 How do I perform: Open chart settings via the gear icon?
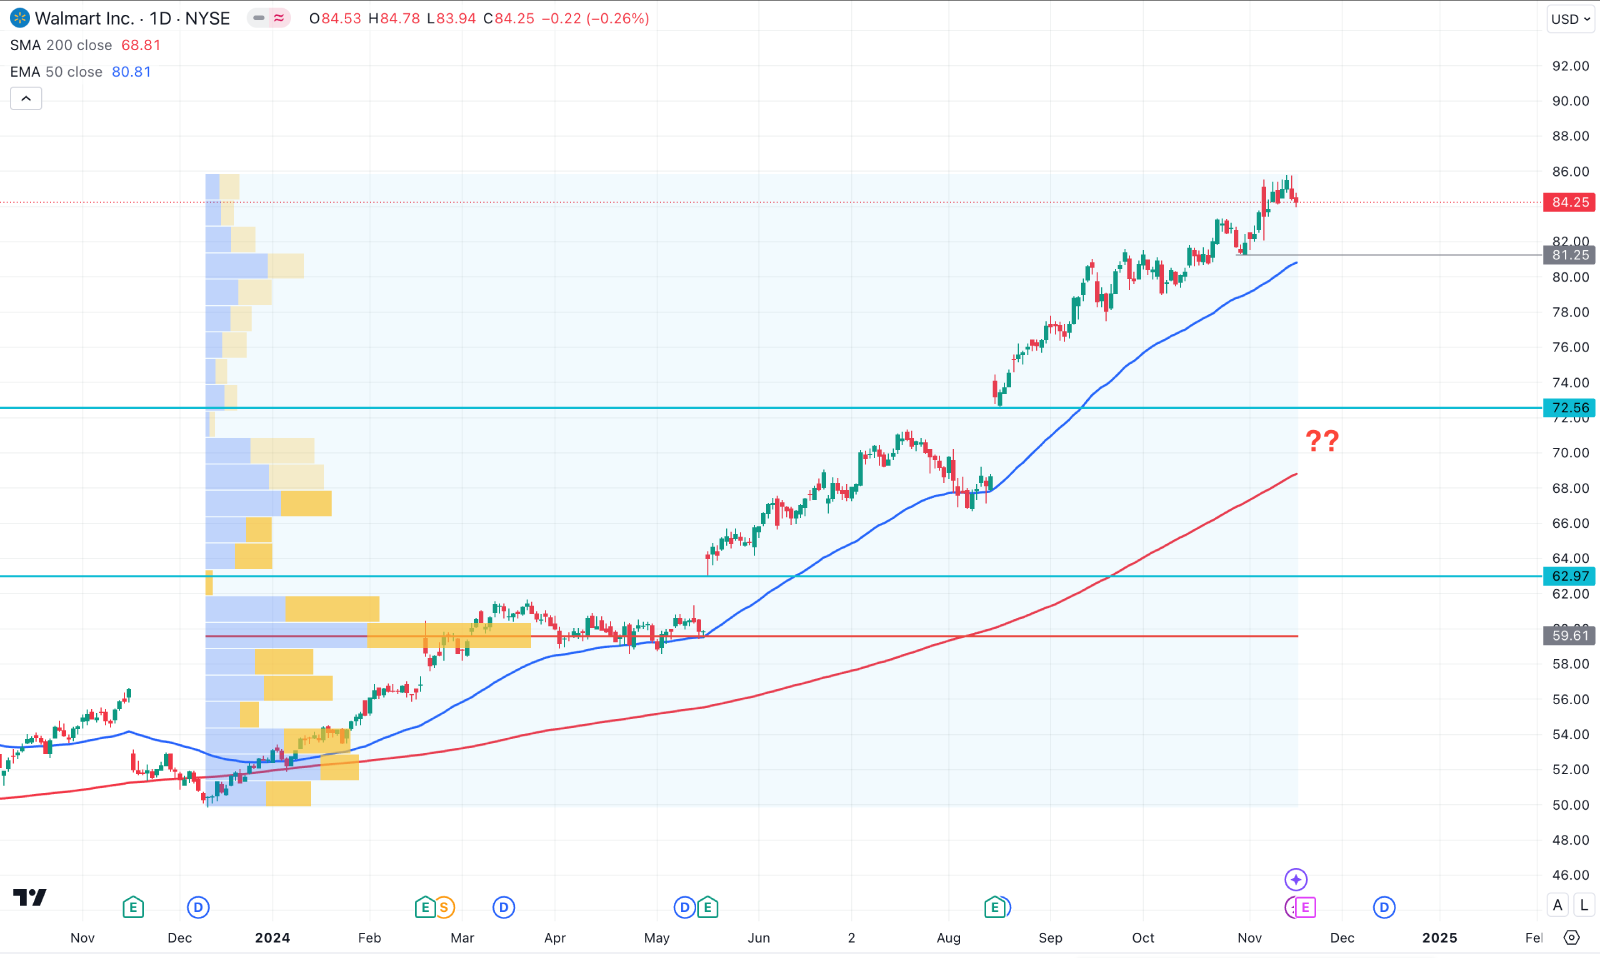1572,938
